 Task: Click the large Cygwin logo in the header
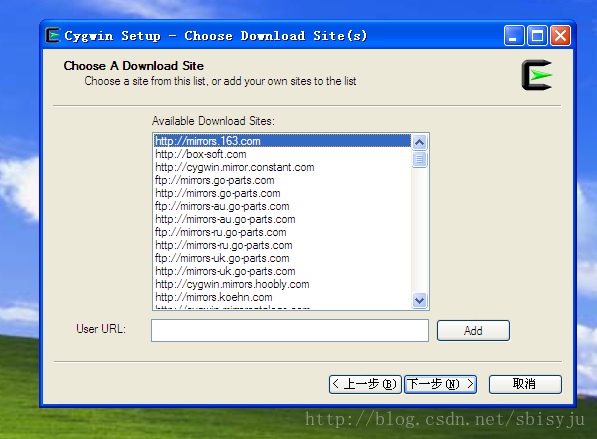point(536,75)
